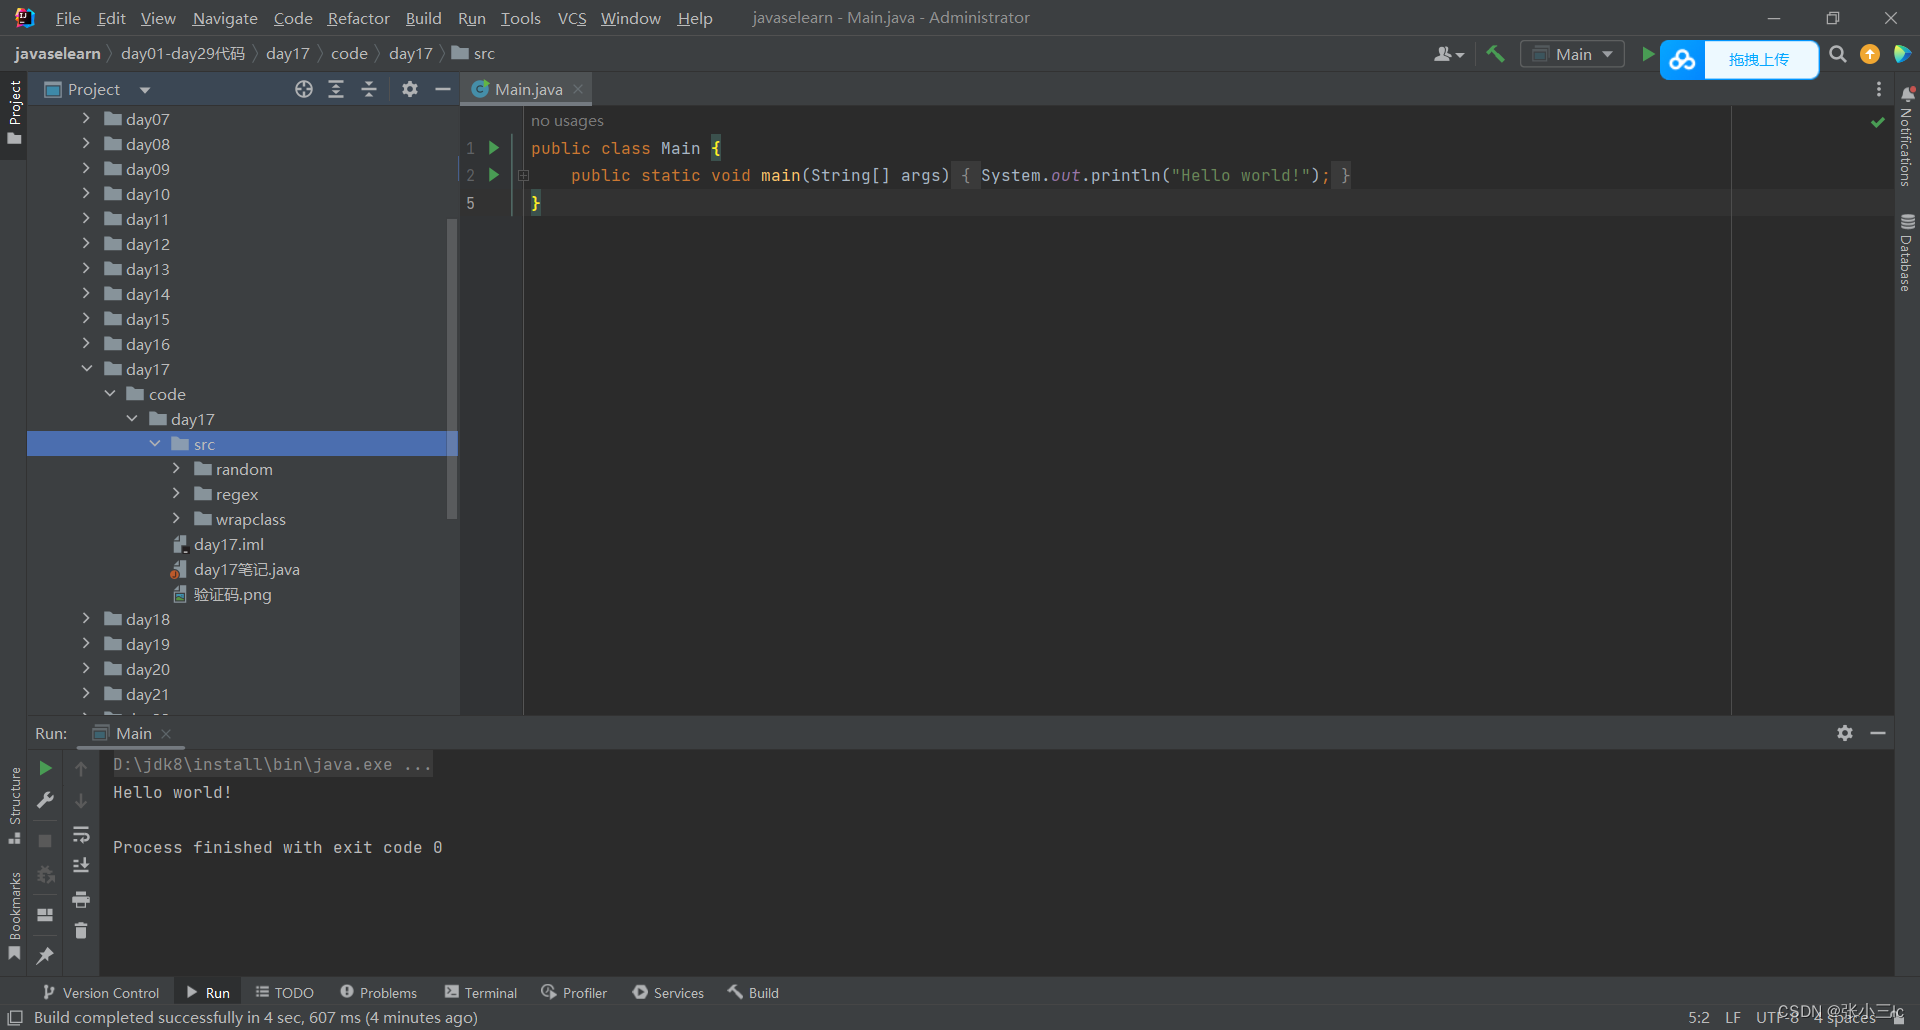Click the Baidu cloud upload icon
1920x1030 pixels.
click(1682, 60)
